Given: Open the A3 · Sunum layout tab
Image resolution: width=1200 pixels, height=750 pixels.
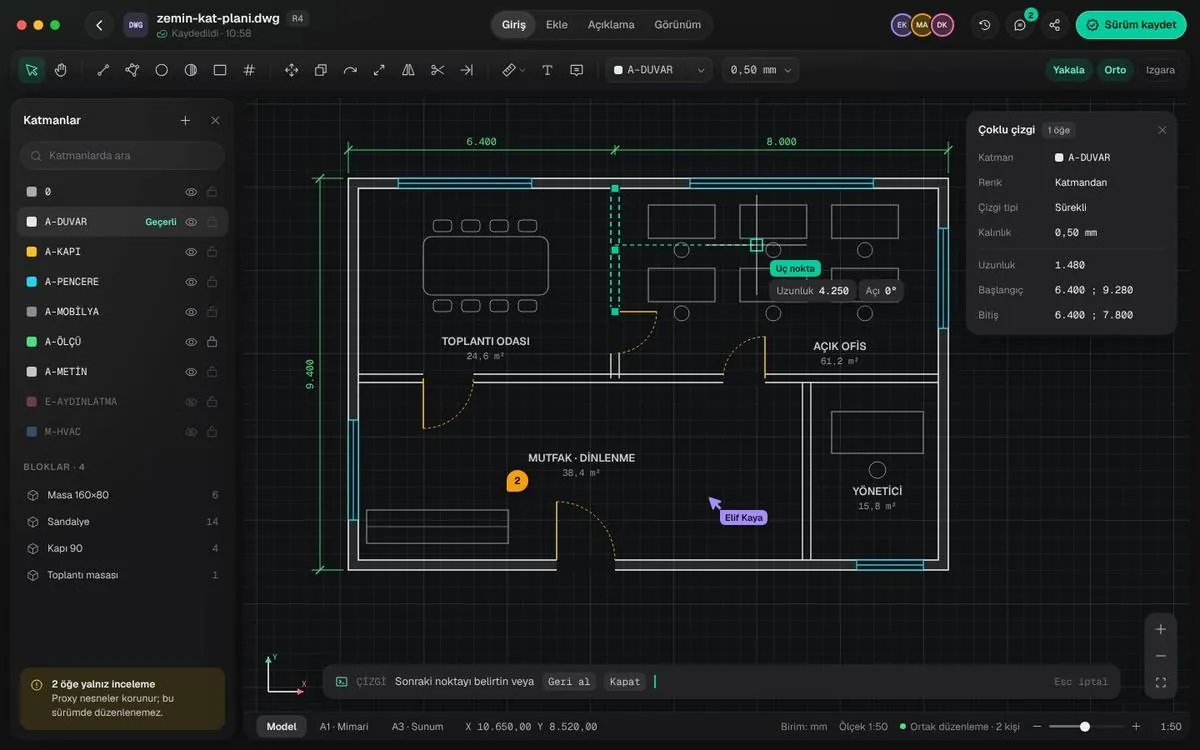Looking at the screenshot, I should coord(417,727).
